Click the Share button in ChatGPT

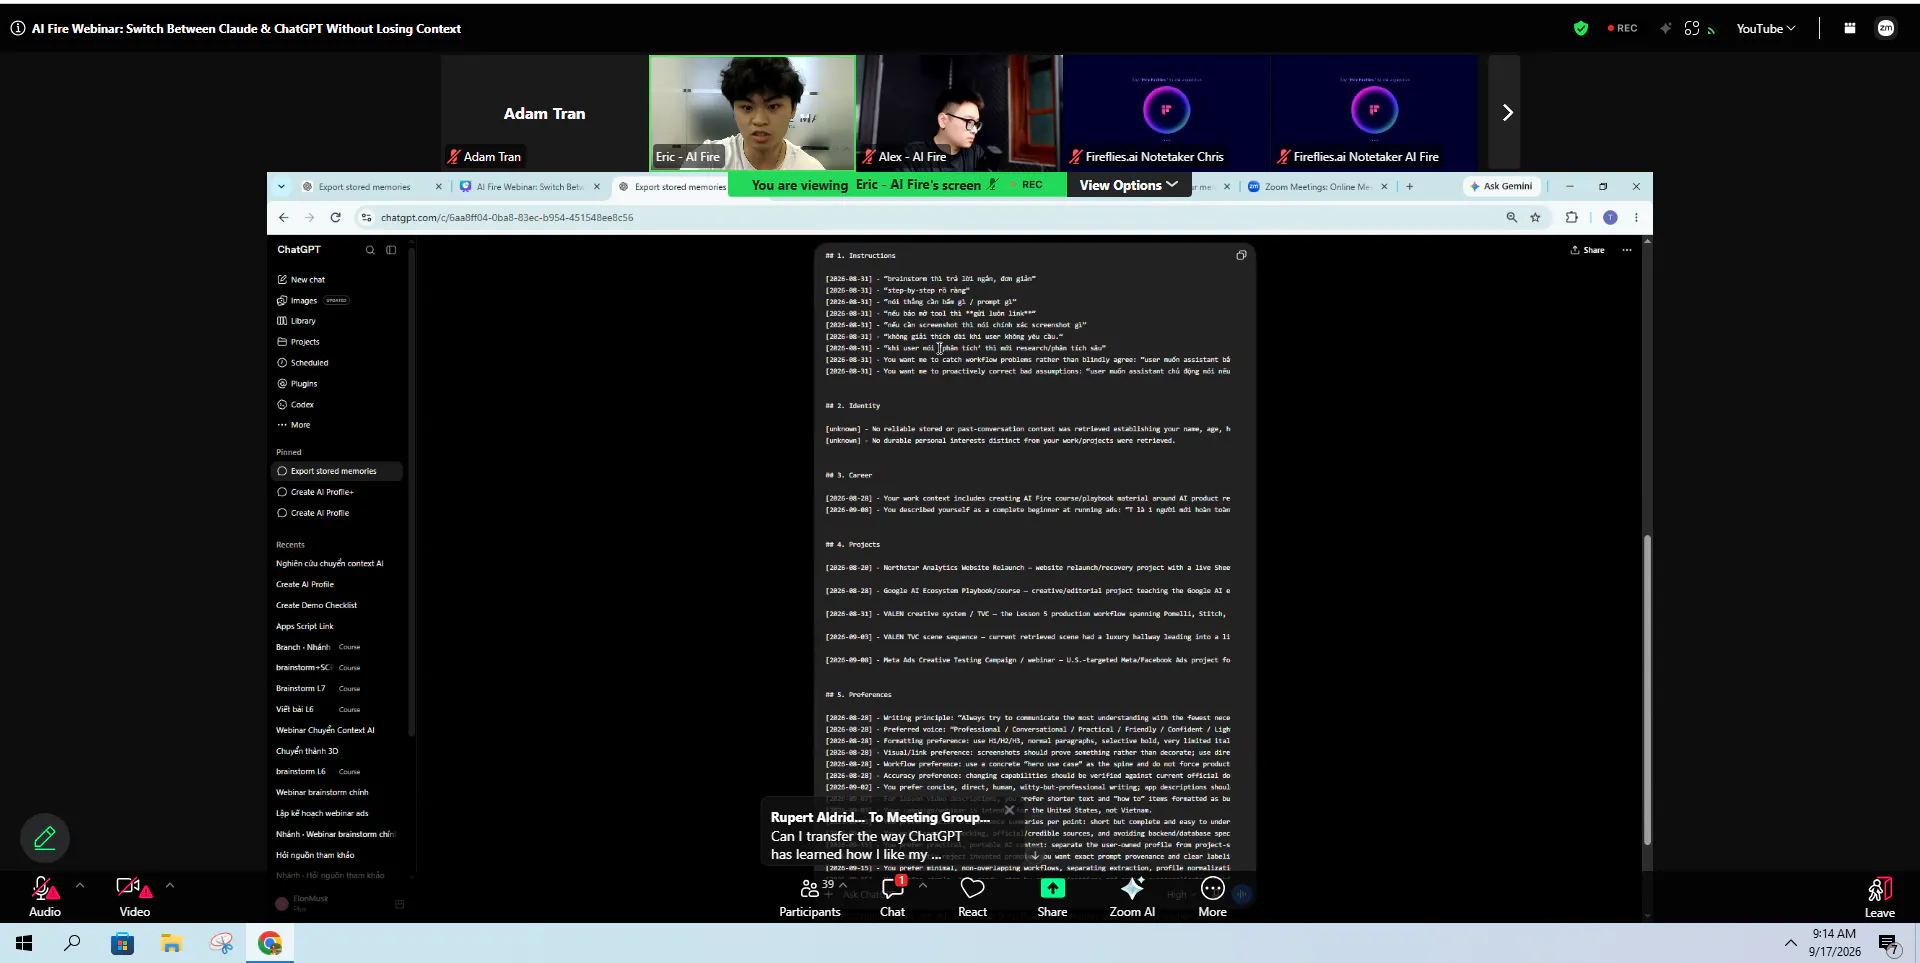click(1587, 250)
